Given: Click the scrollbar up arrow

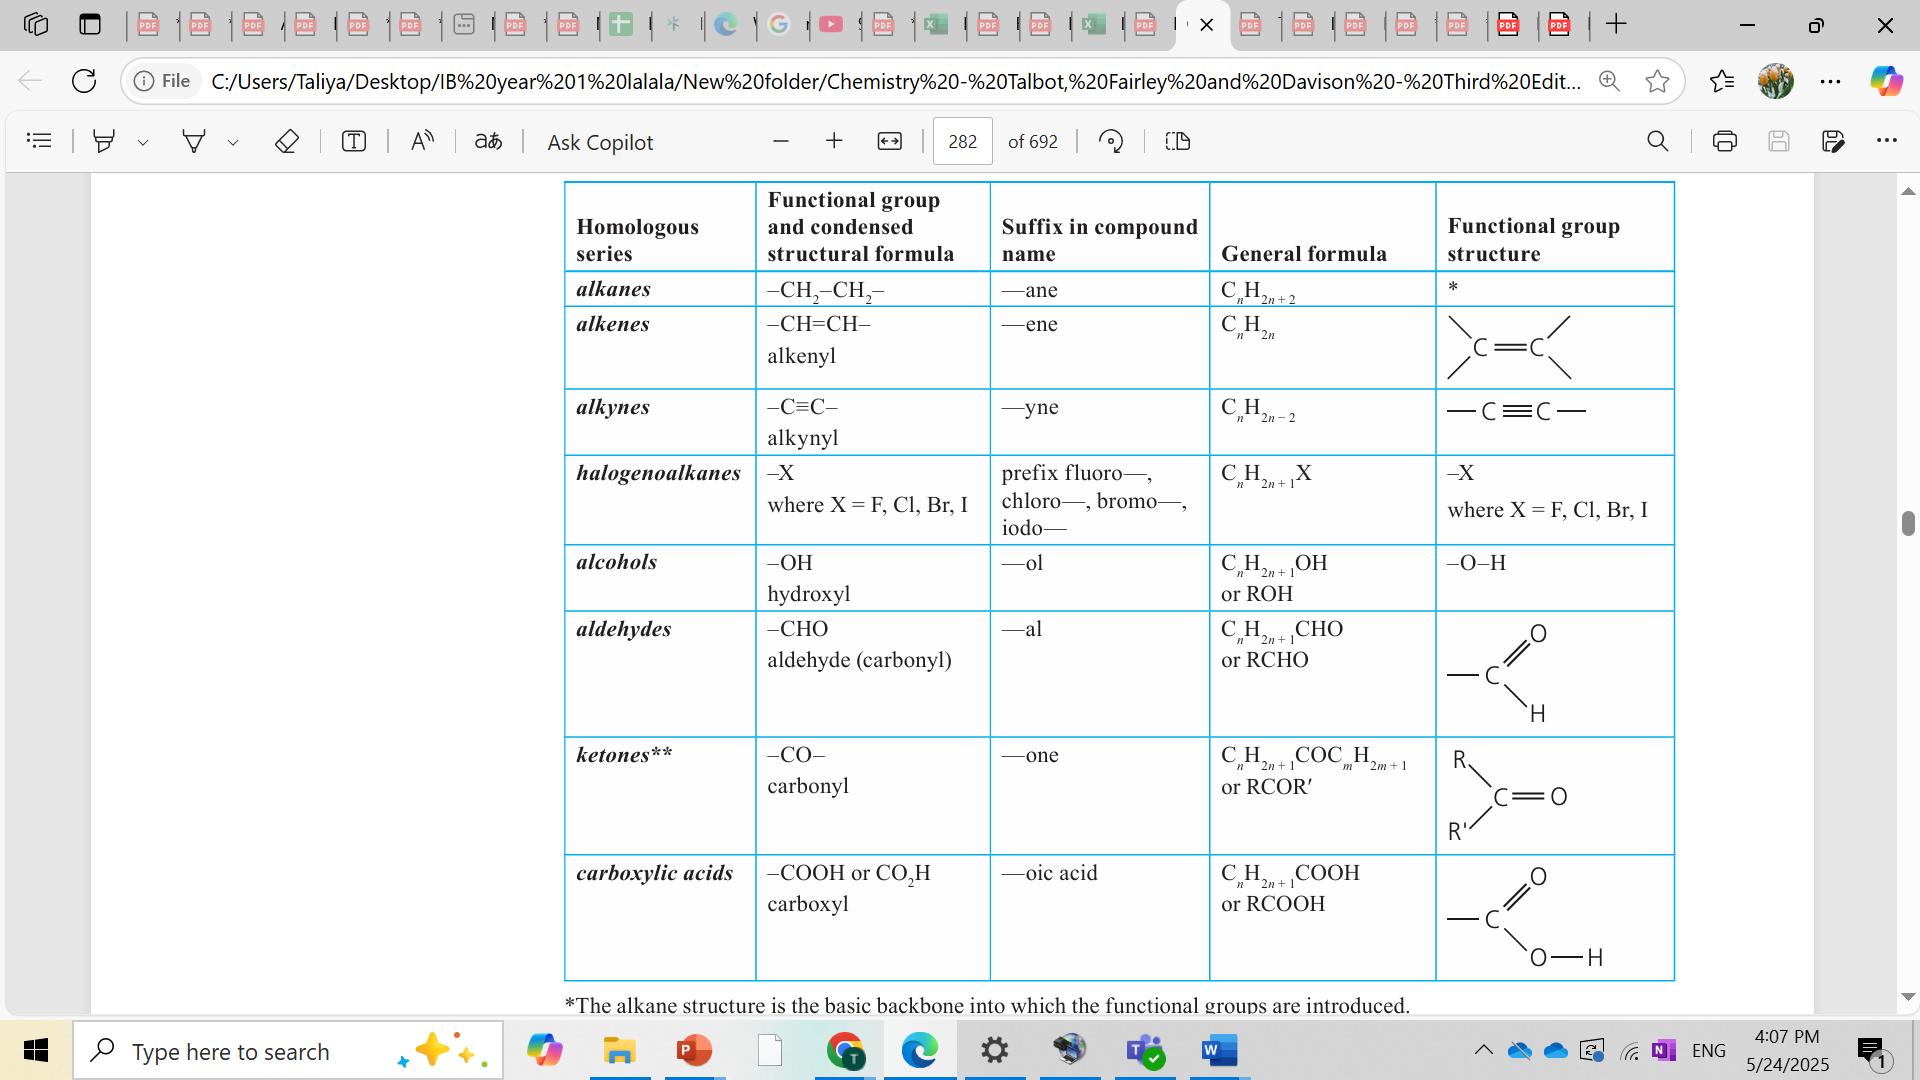Looking at the screenshot, I should tap(1908, 191).
